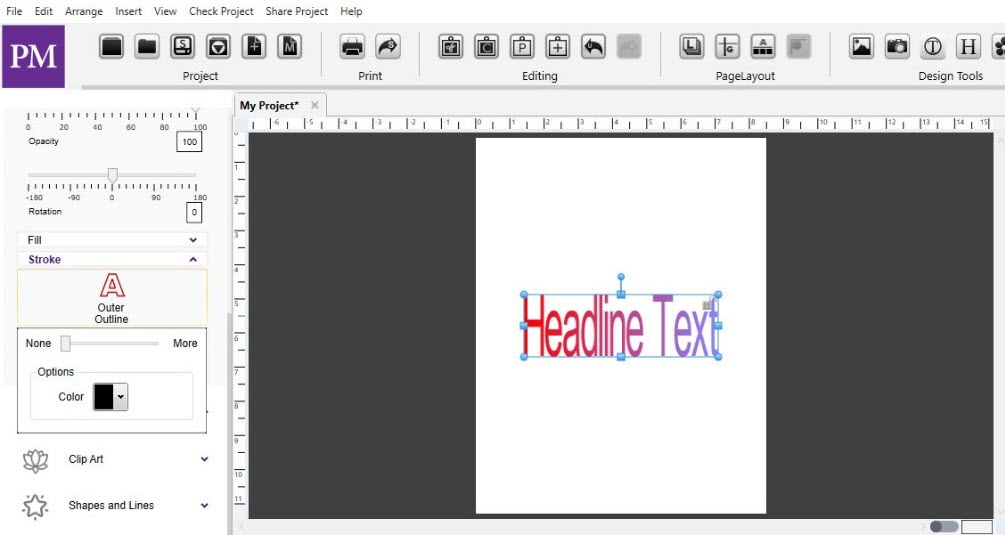Open the Check Project menu

click(221, 12)
